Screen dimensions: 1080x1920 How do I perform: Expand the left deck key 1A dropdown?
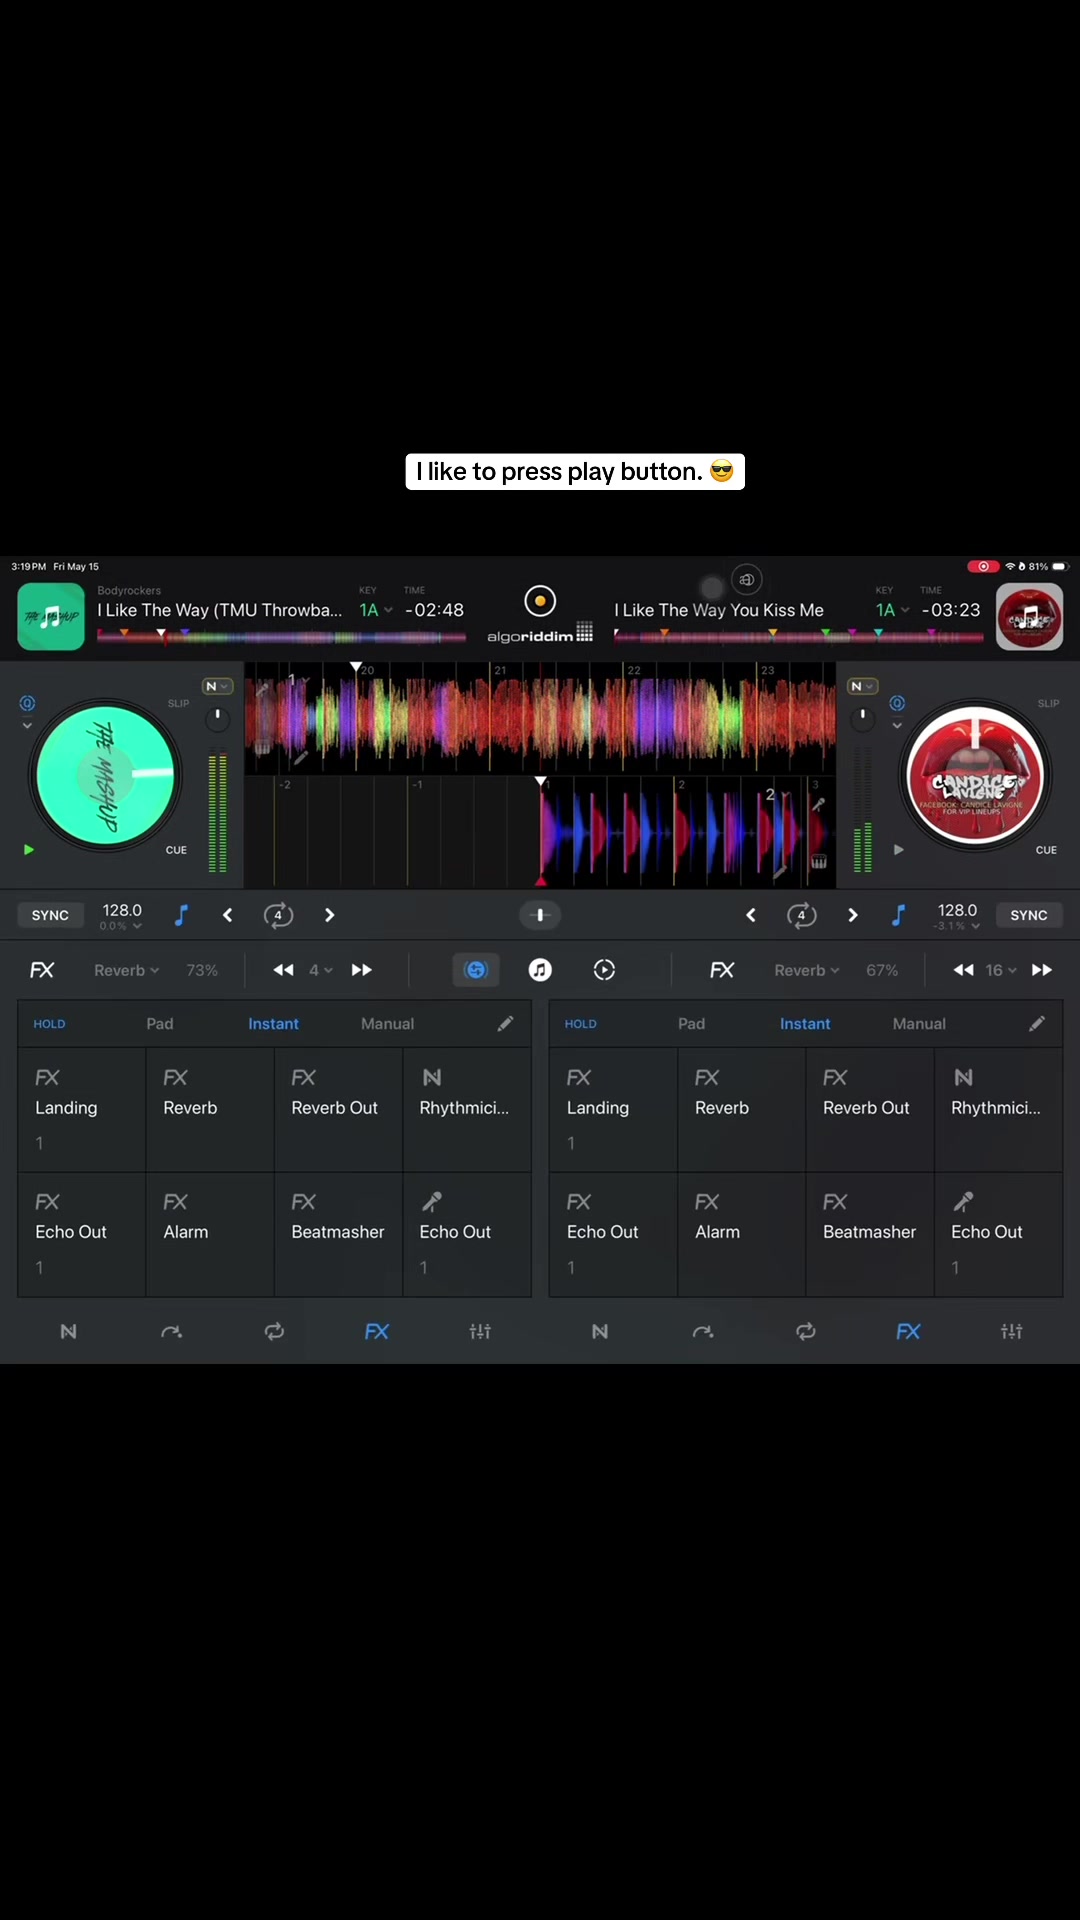pos(375,610)
